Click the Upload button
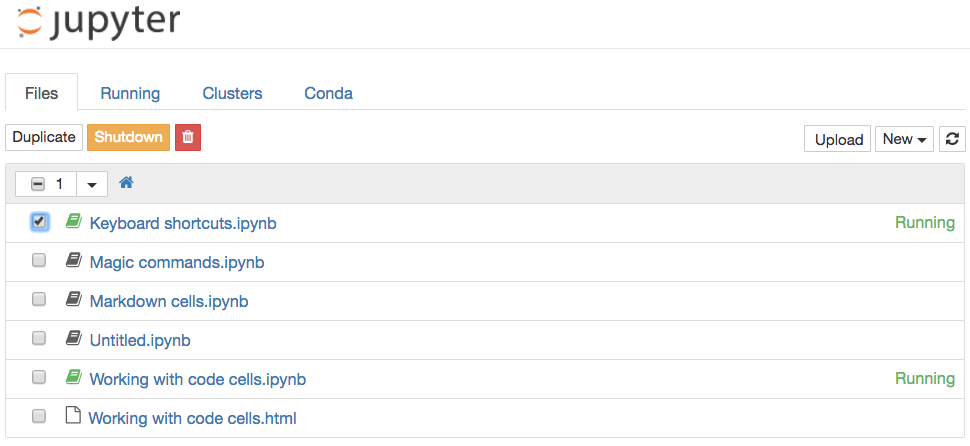 (x=838, y=139)
